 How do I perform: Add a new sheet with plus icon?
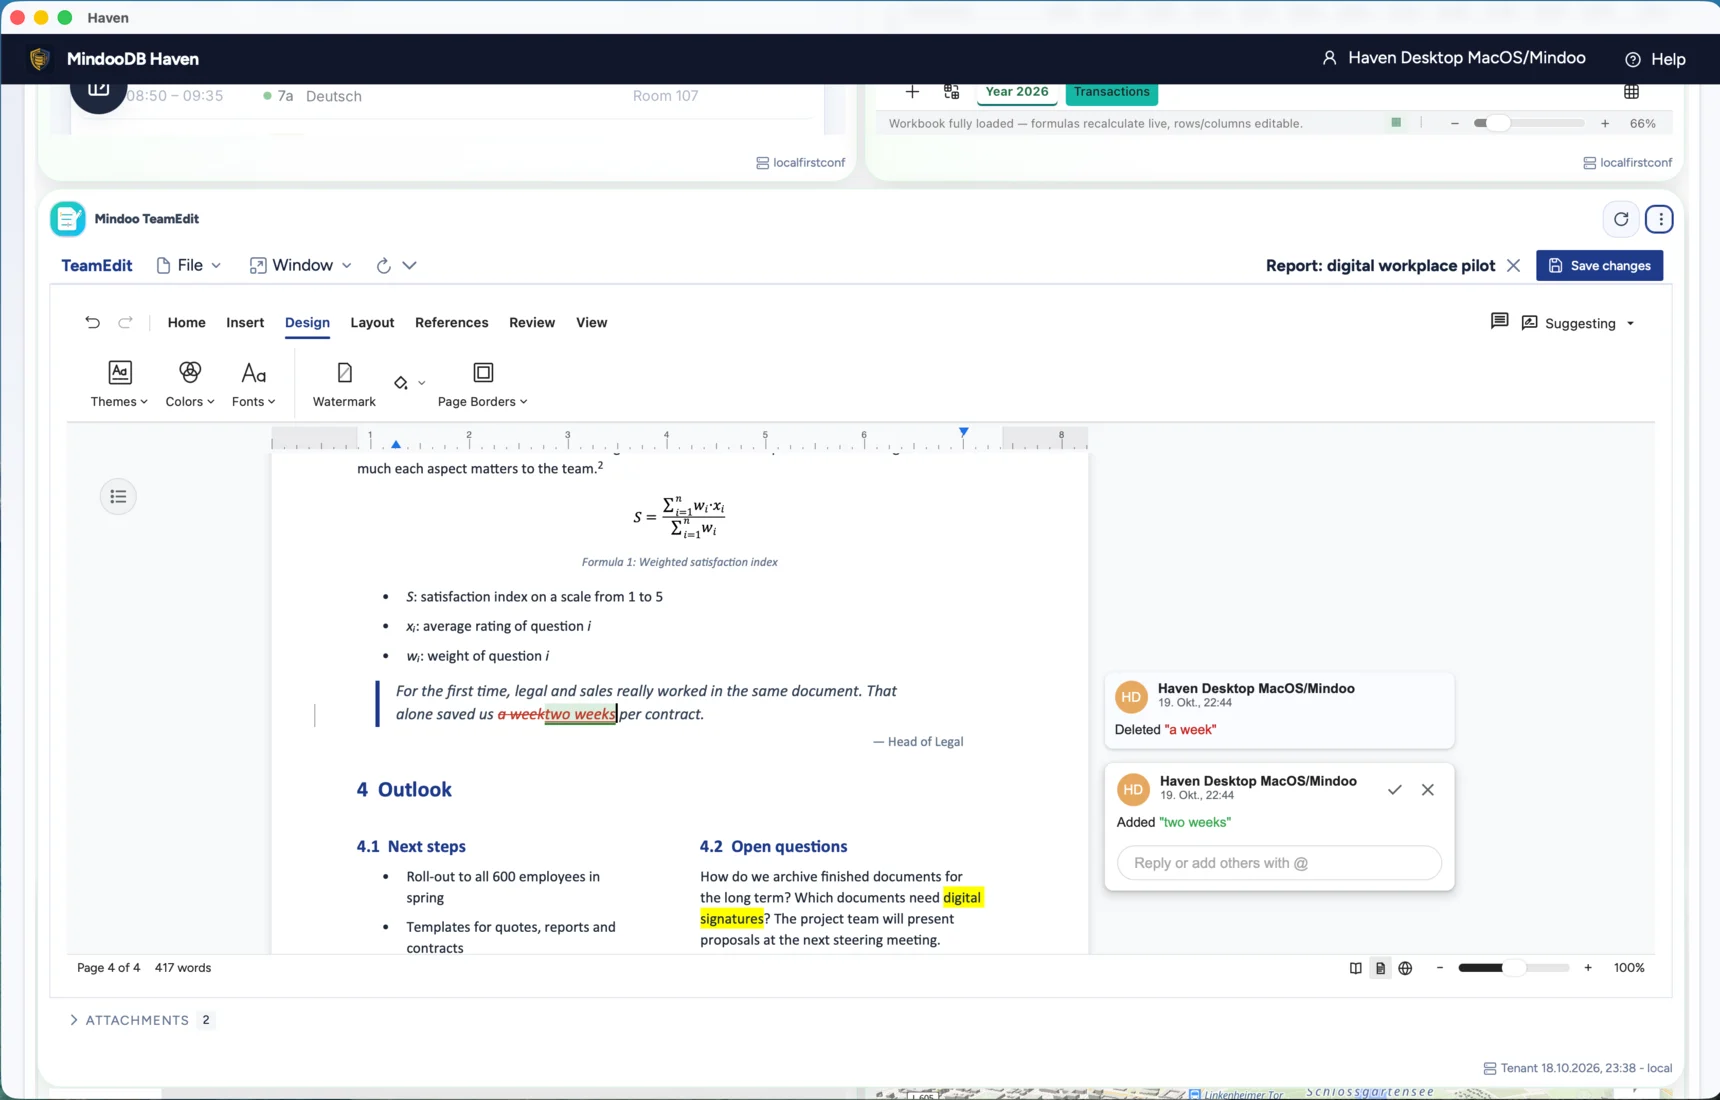tap(912, 92)
